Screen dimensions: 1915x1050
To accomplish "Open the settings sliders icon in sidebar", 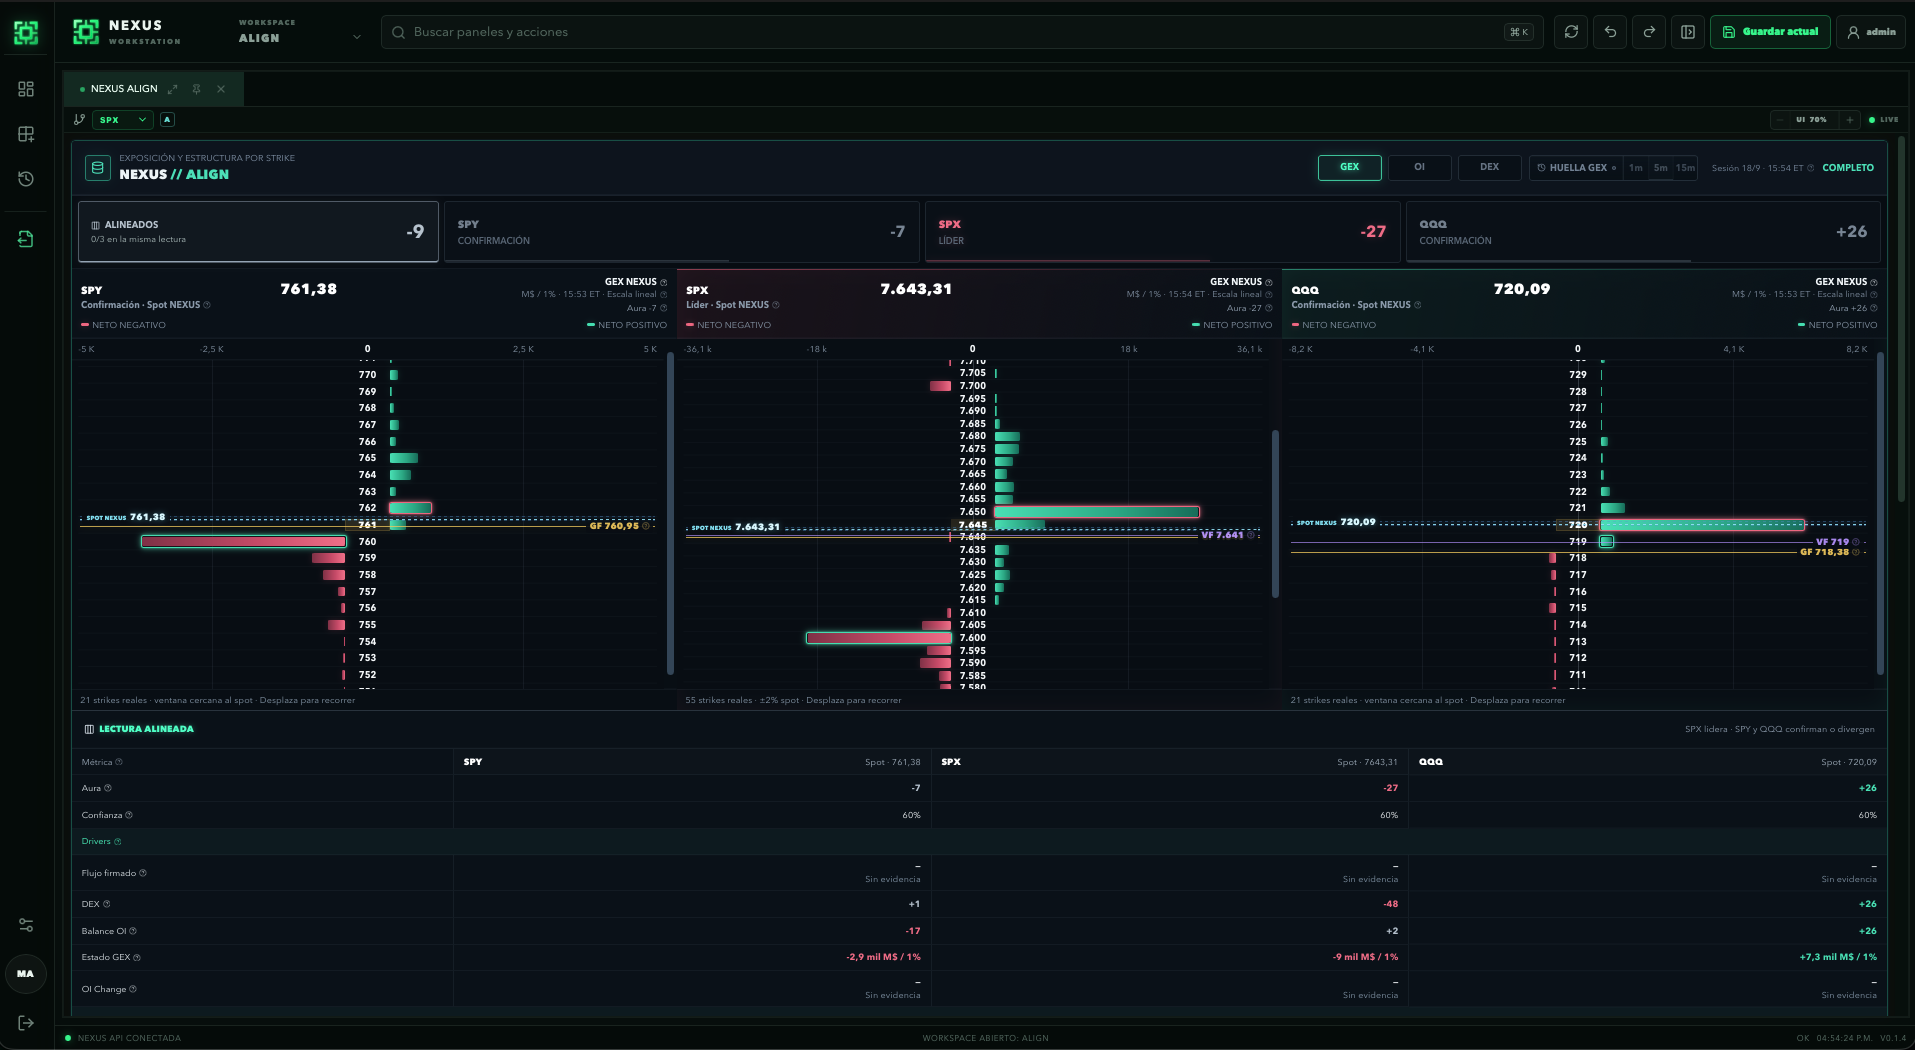I will (26, 925).
